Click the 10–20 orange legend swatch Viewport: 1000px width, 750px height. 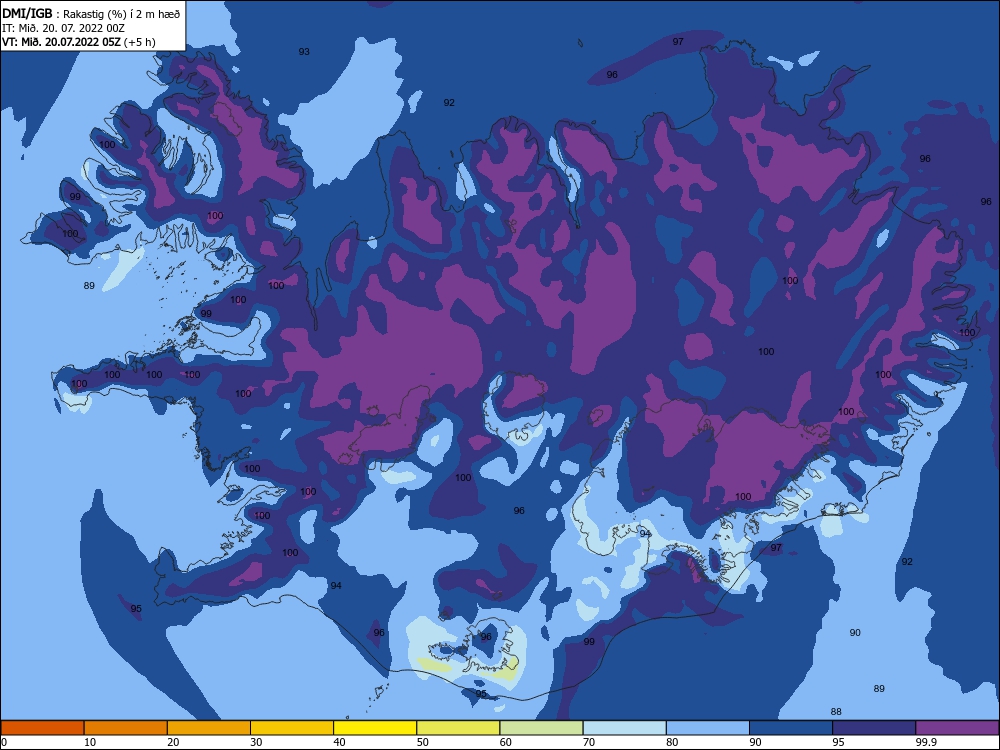pos(126,728)
